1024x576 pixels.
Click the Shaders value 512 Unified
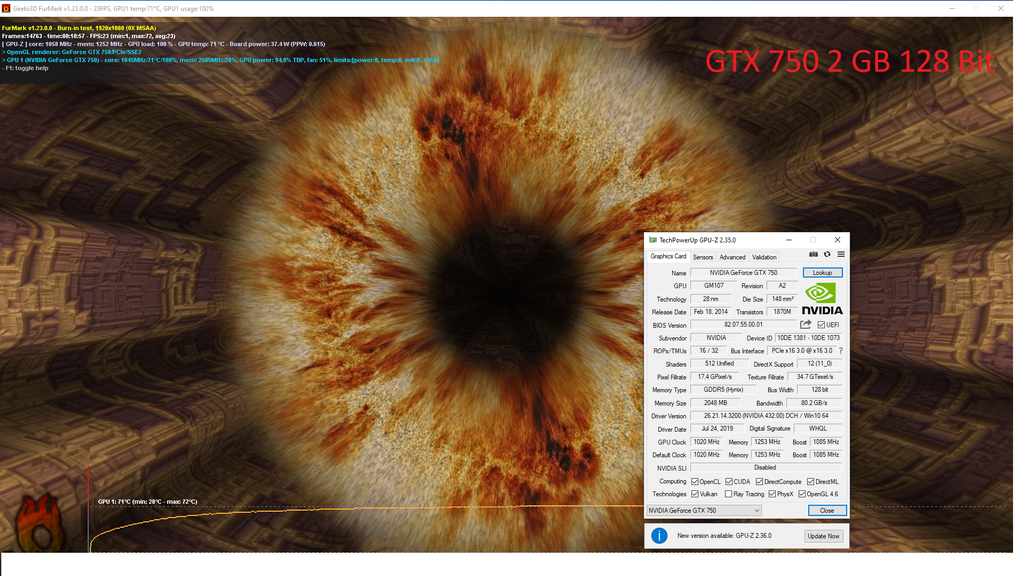(719, 364)
